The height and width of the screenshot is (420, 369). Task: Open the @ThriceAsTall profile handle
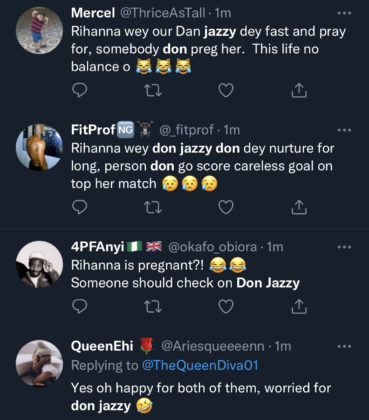[162, 13]
